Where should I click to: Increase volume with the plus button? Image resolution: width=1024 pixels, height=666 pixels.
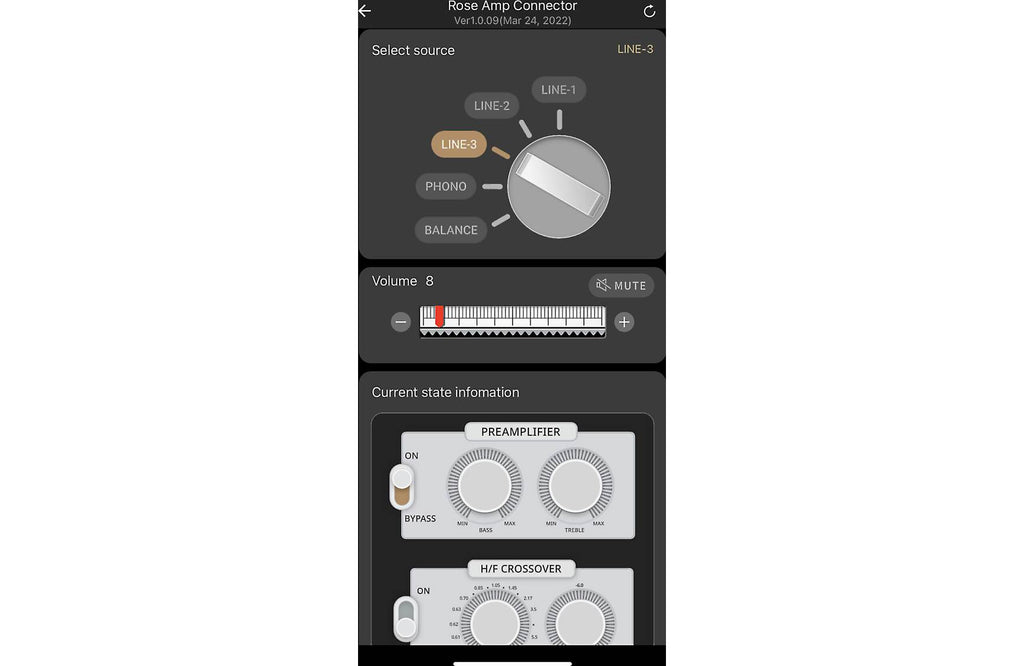[x=624, y=322]
